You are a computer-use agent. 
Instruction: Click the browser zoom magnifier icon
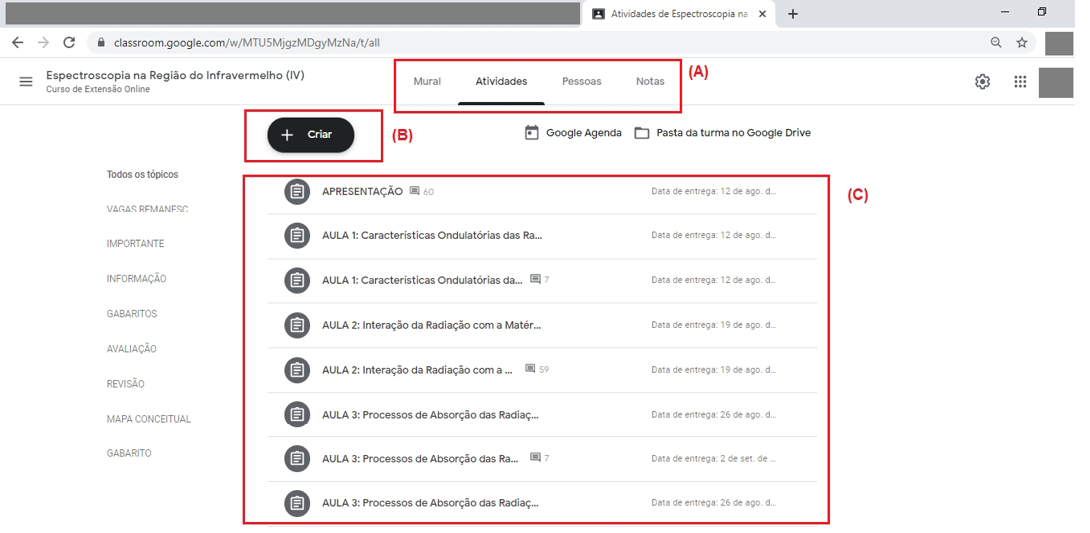pyautogui.click(x=996, y=43)
